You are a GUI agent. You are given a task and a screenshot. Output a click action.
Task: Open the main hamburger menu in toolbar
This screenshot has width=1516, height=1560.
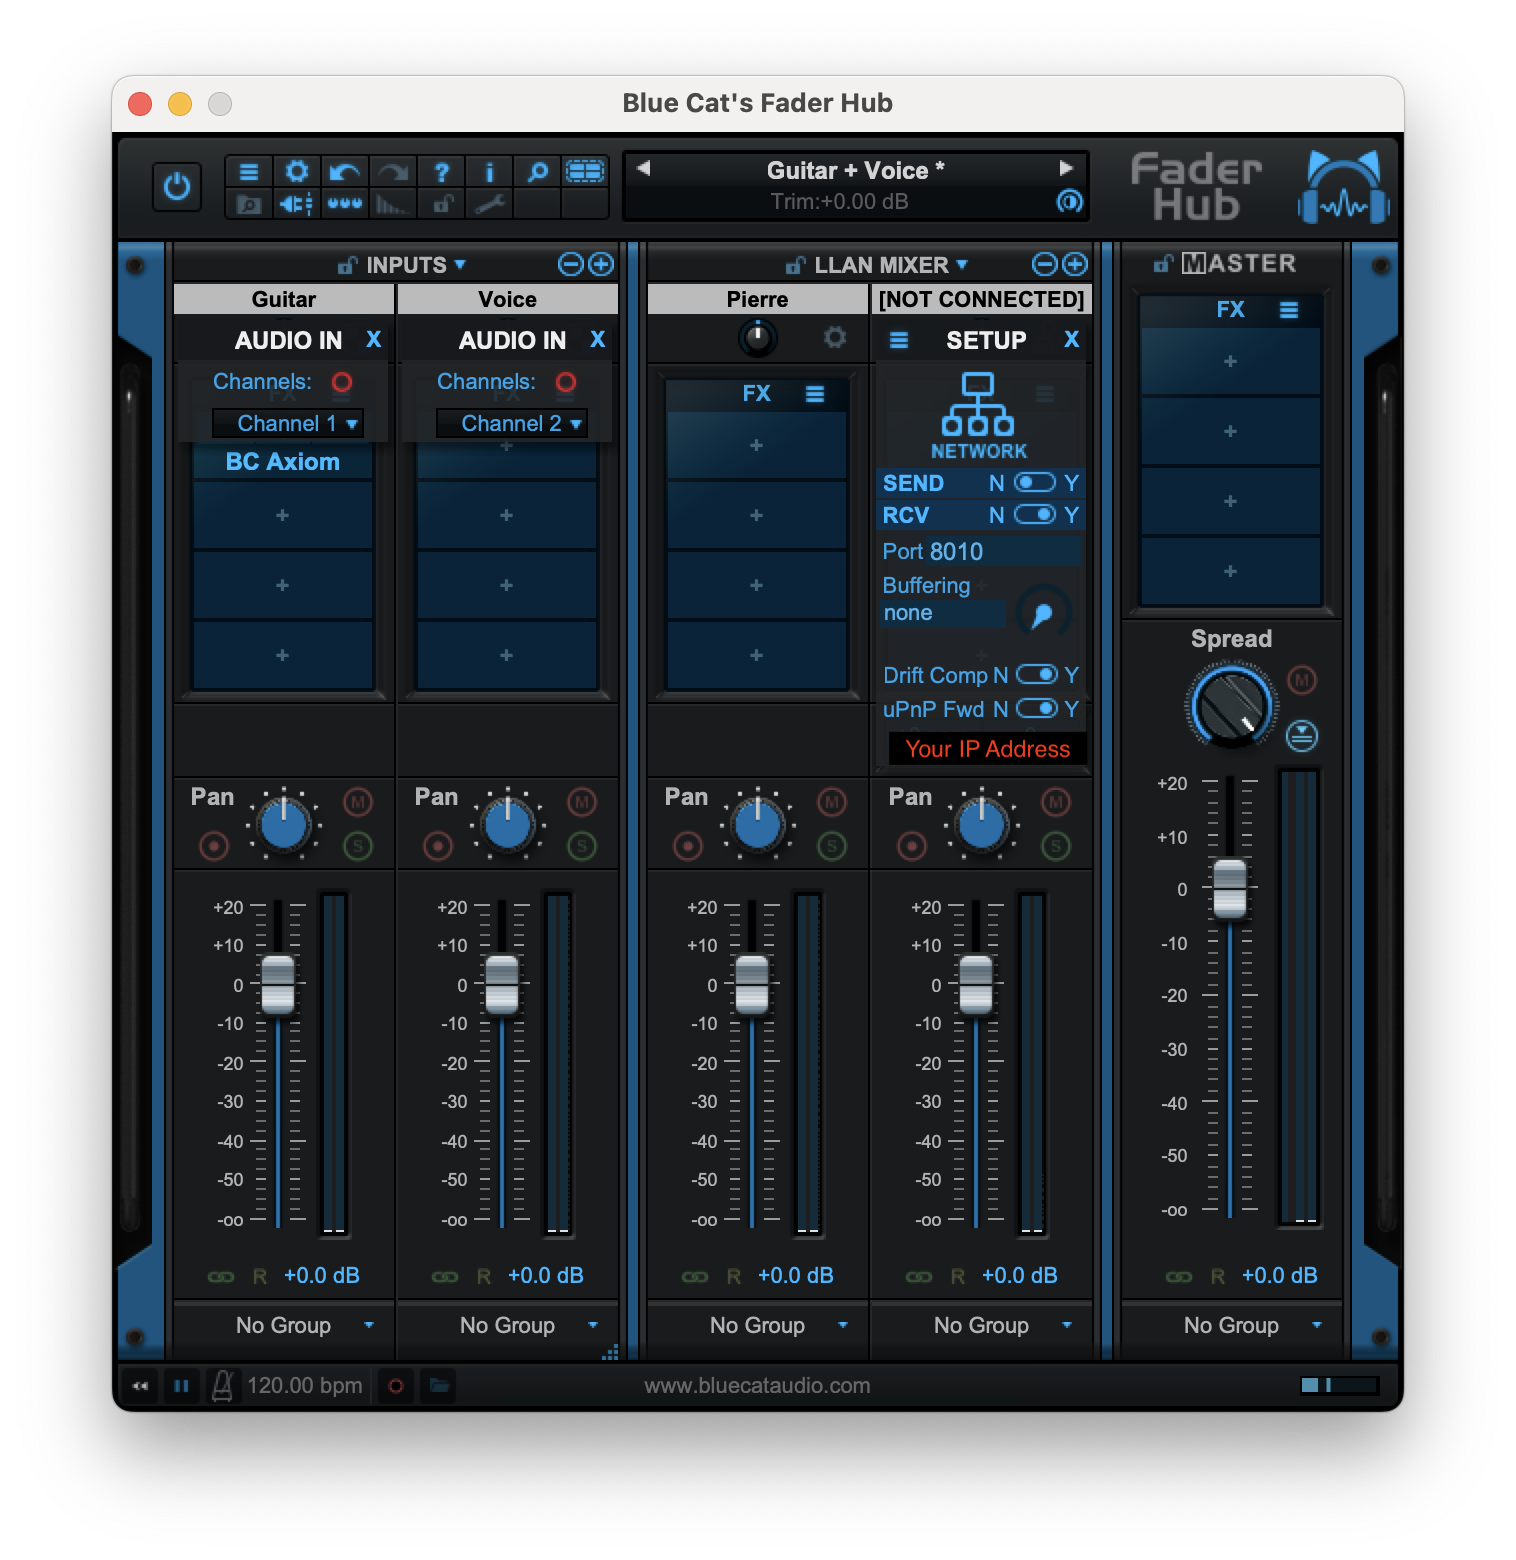click(x=249, y=172)
